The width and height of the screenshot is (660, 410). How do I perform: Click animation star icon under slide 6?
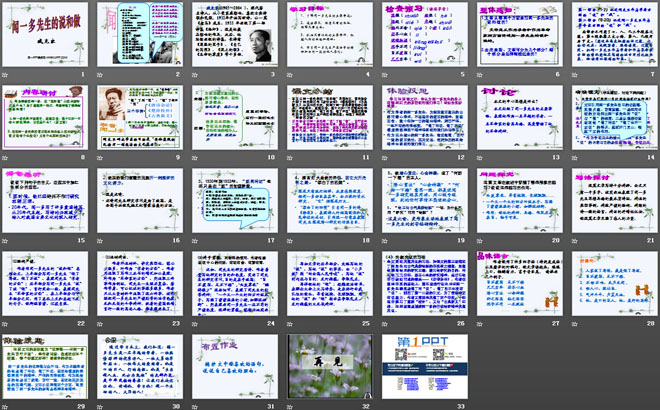[480, 75]
